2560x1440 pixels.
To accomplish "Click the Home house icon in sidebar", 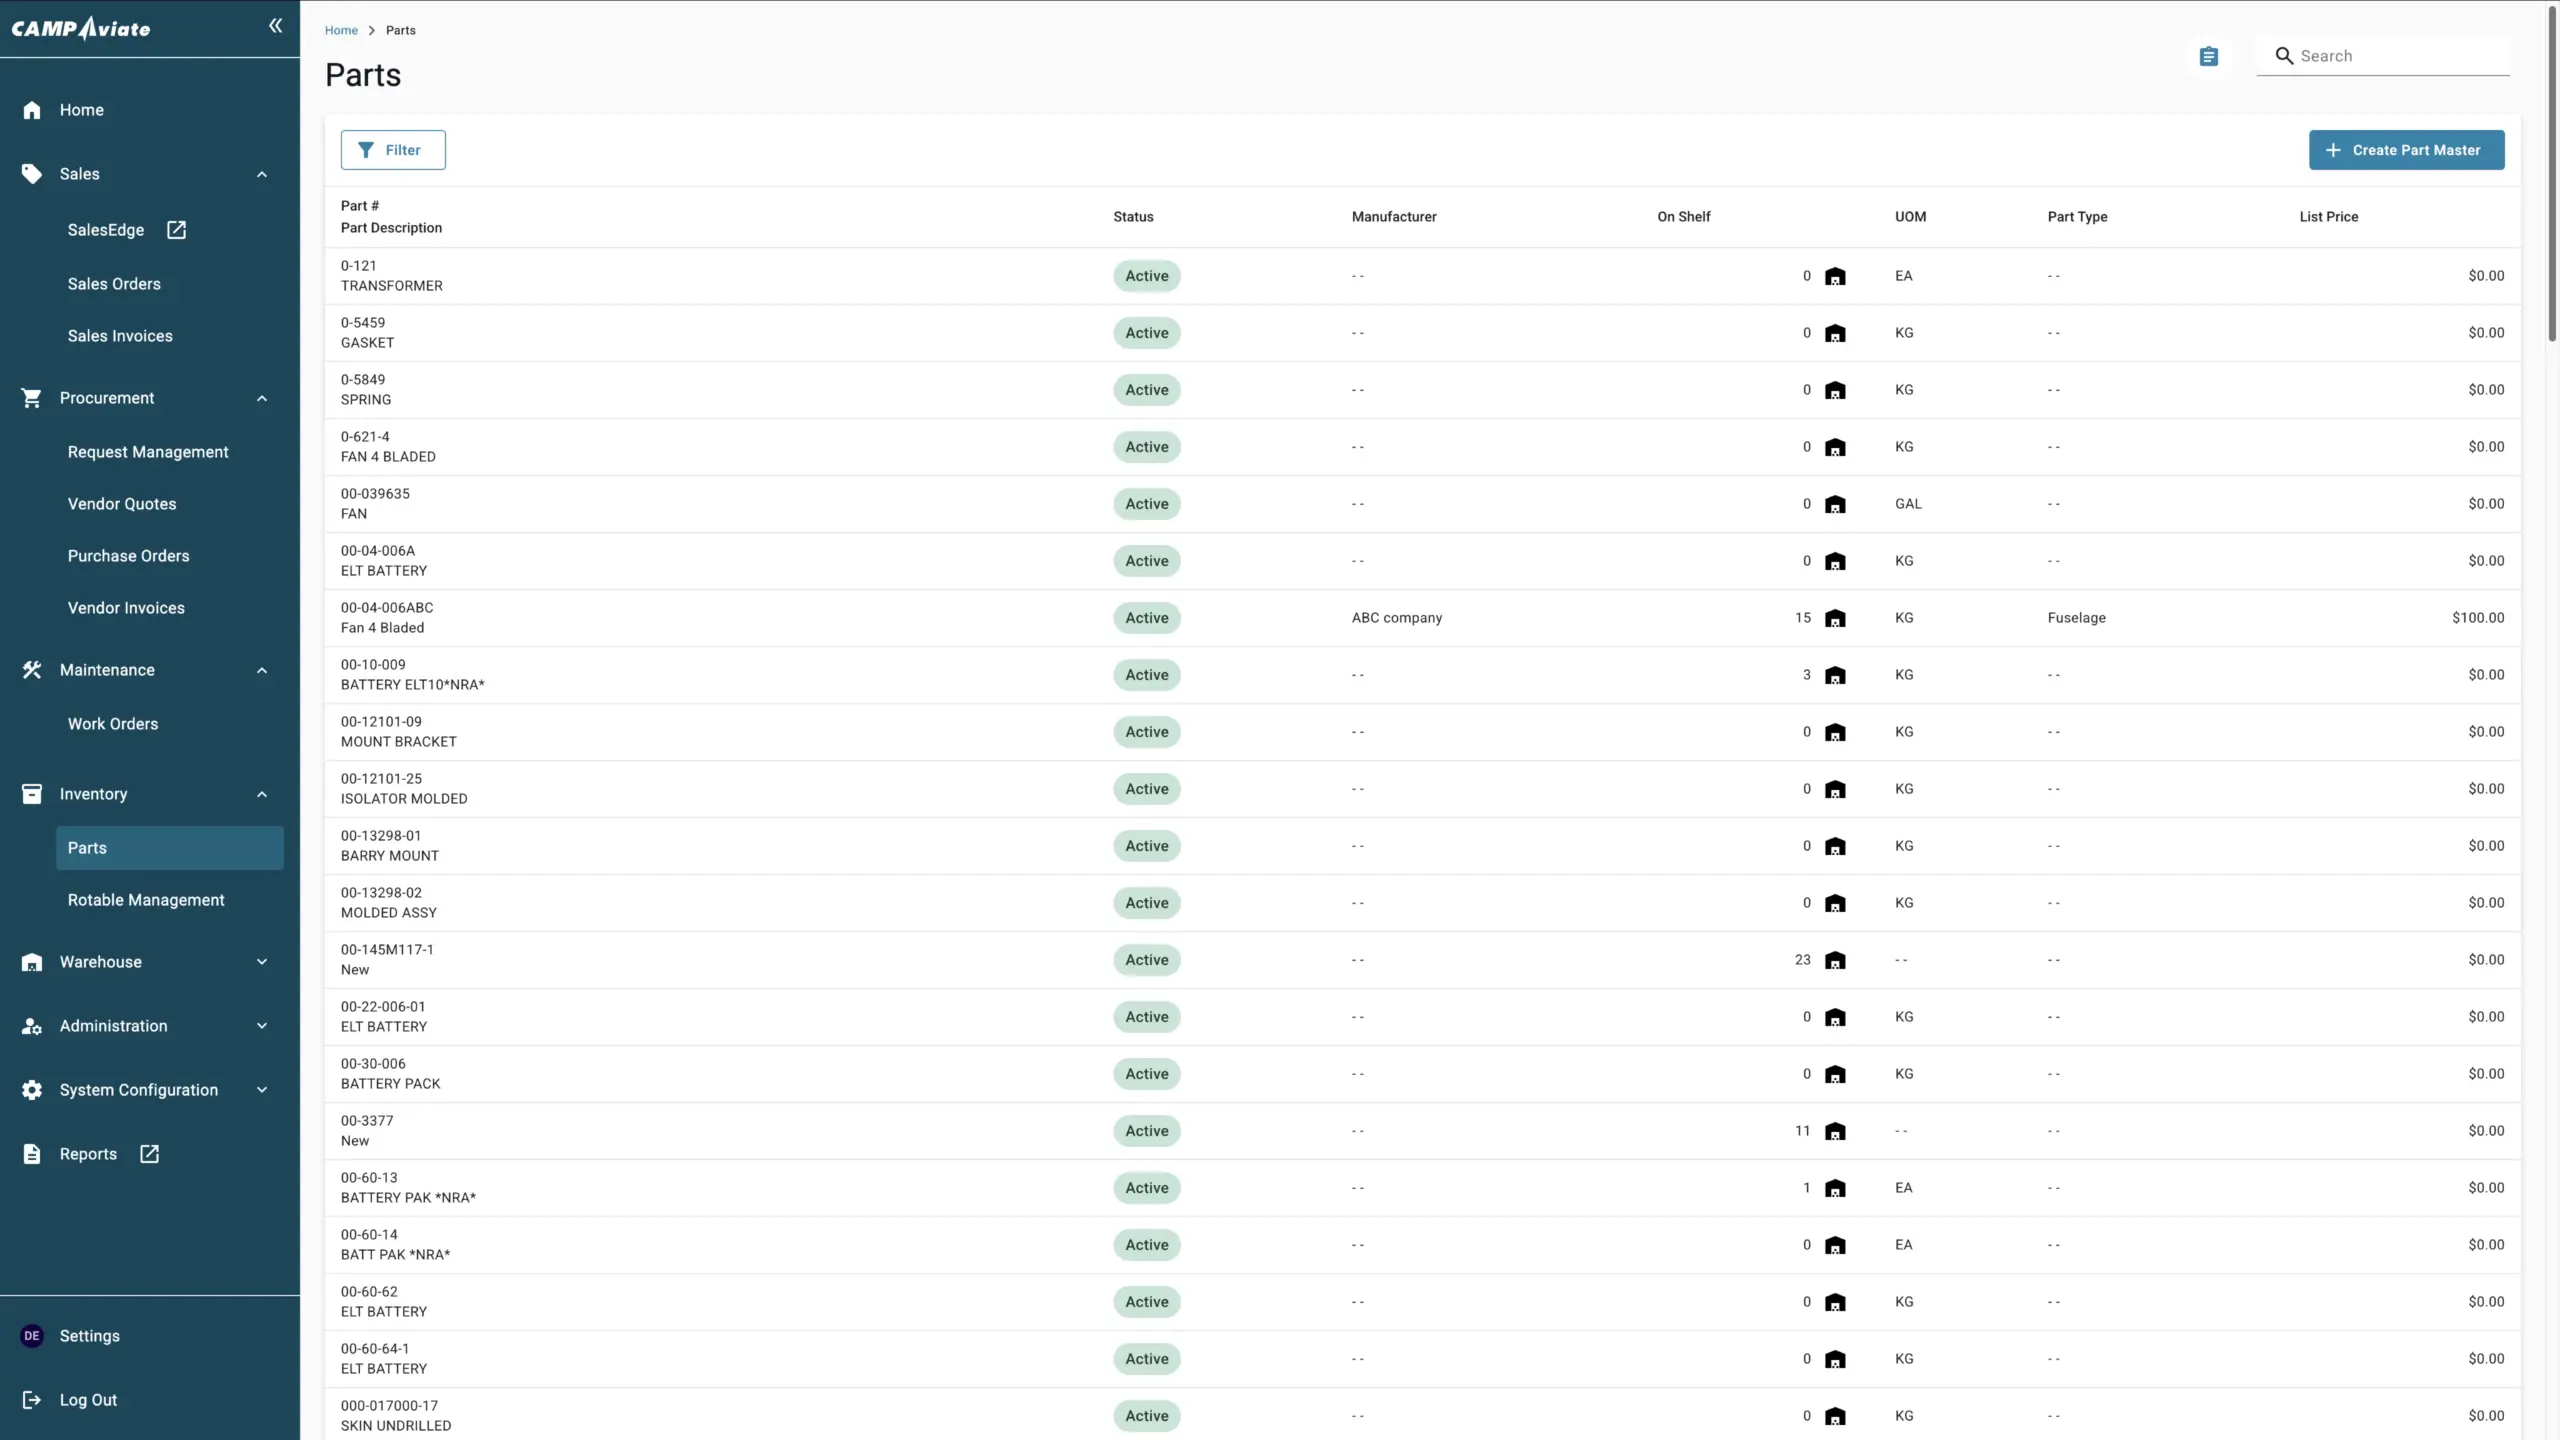I will click(32, 110).
